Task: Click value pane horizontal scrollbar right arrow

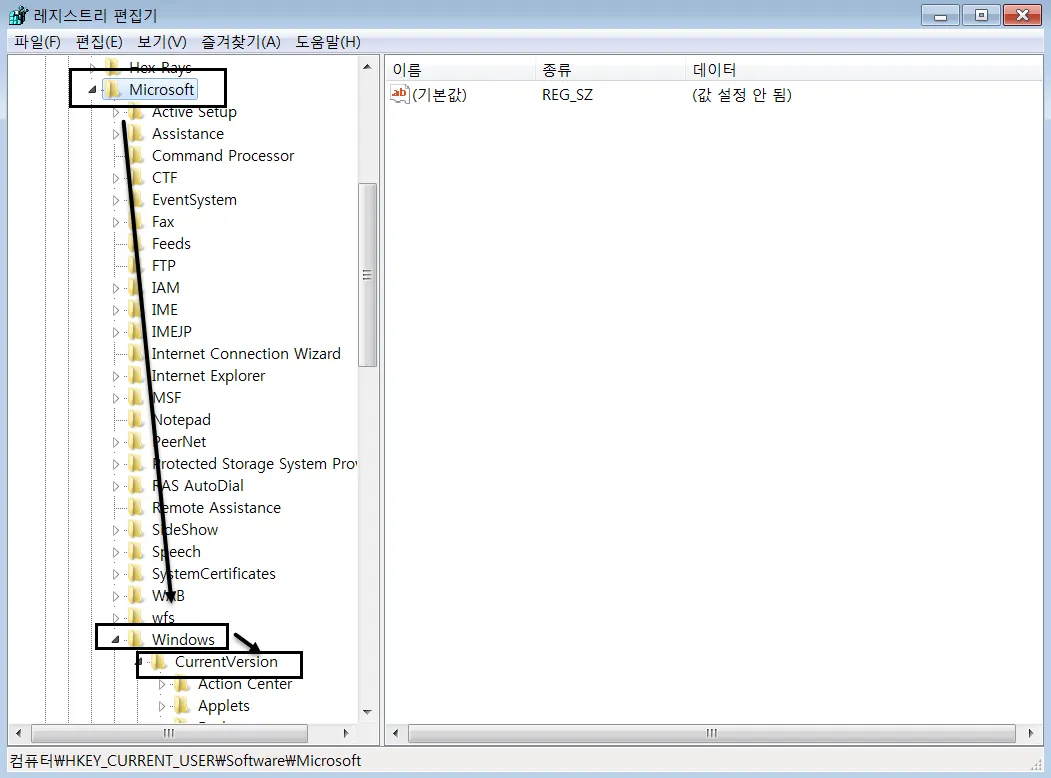Action: [1031, 733]
